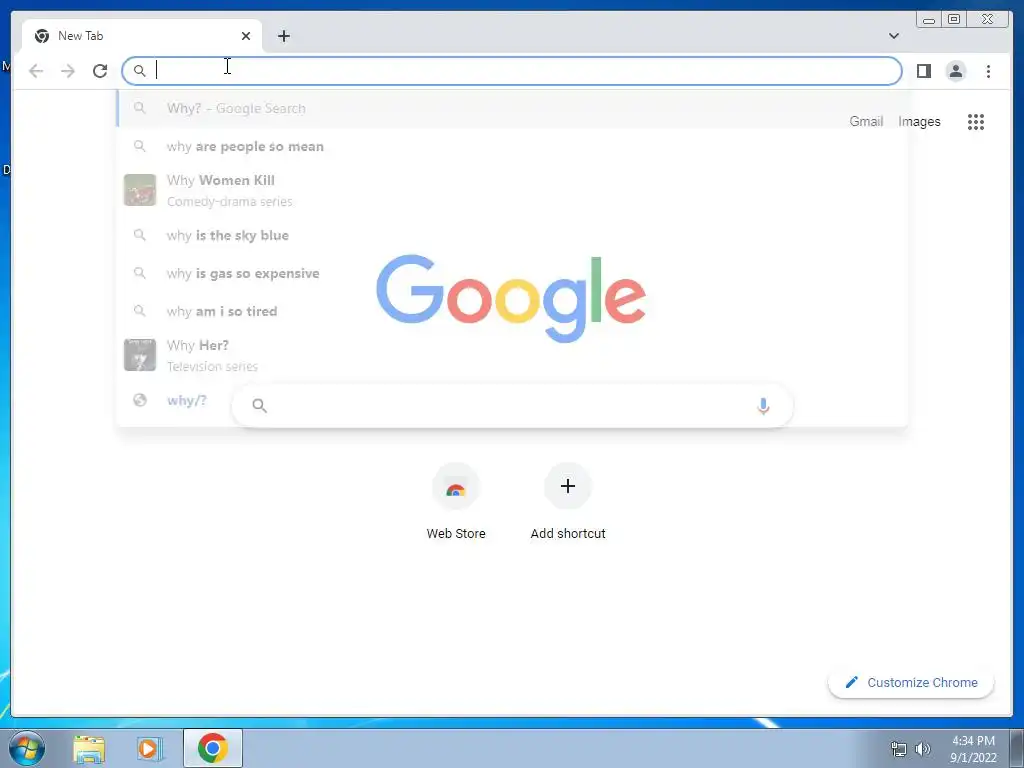Click the Chrome taskbar icon

click(x=212, y=748)
